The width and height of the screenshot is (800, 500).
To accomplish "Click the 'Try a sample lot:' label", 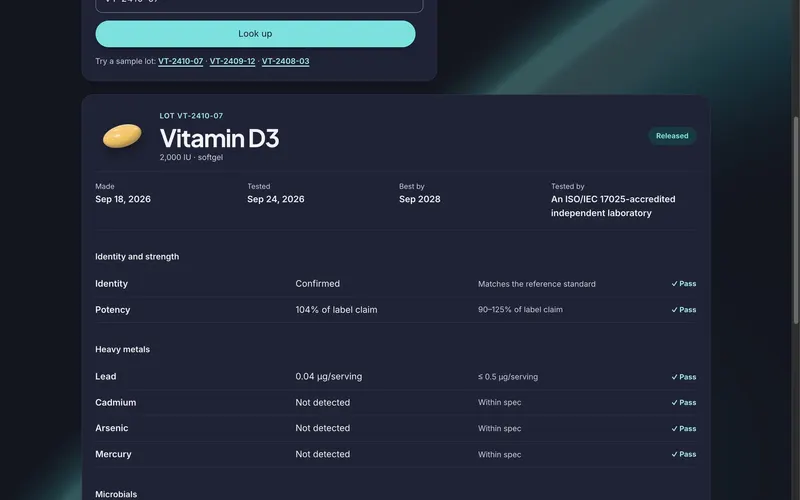I will (x=126, y=61).
